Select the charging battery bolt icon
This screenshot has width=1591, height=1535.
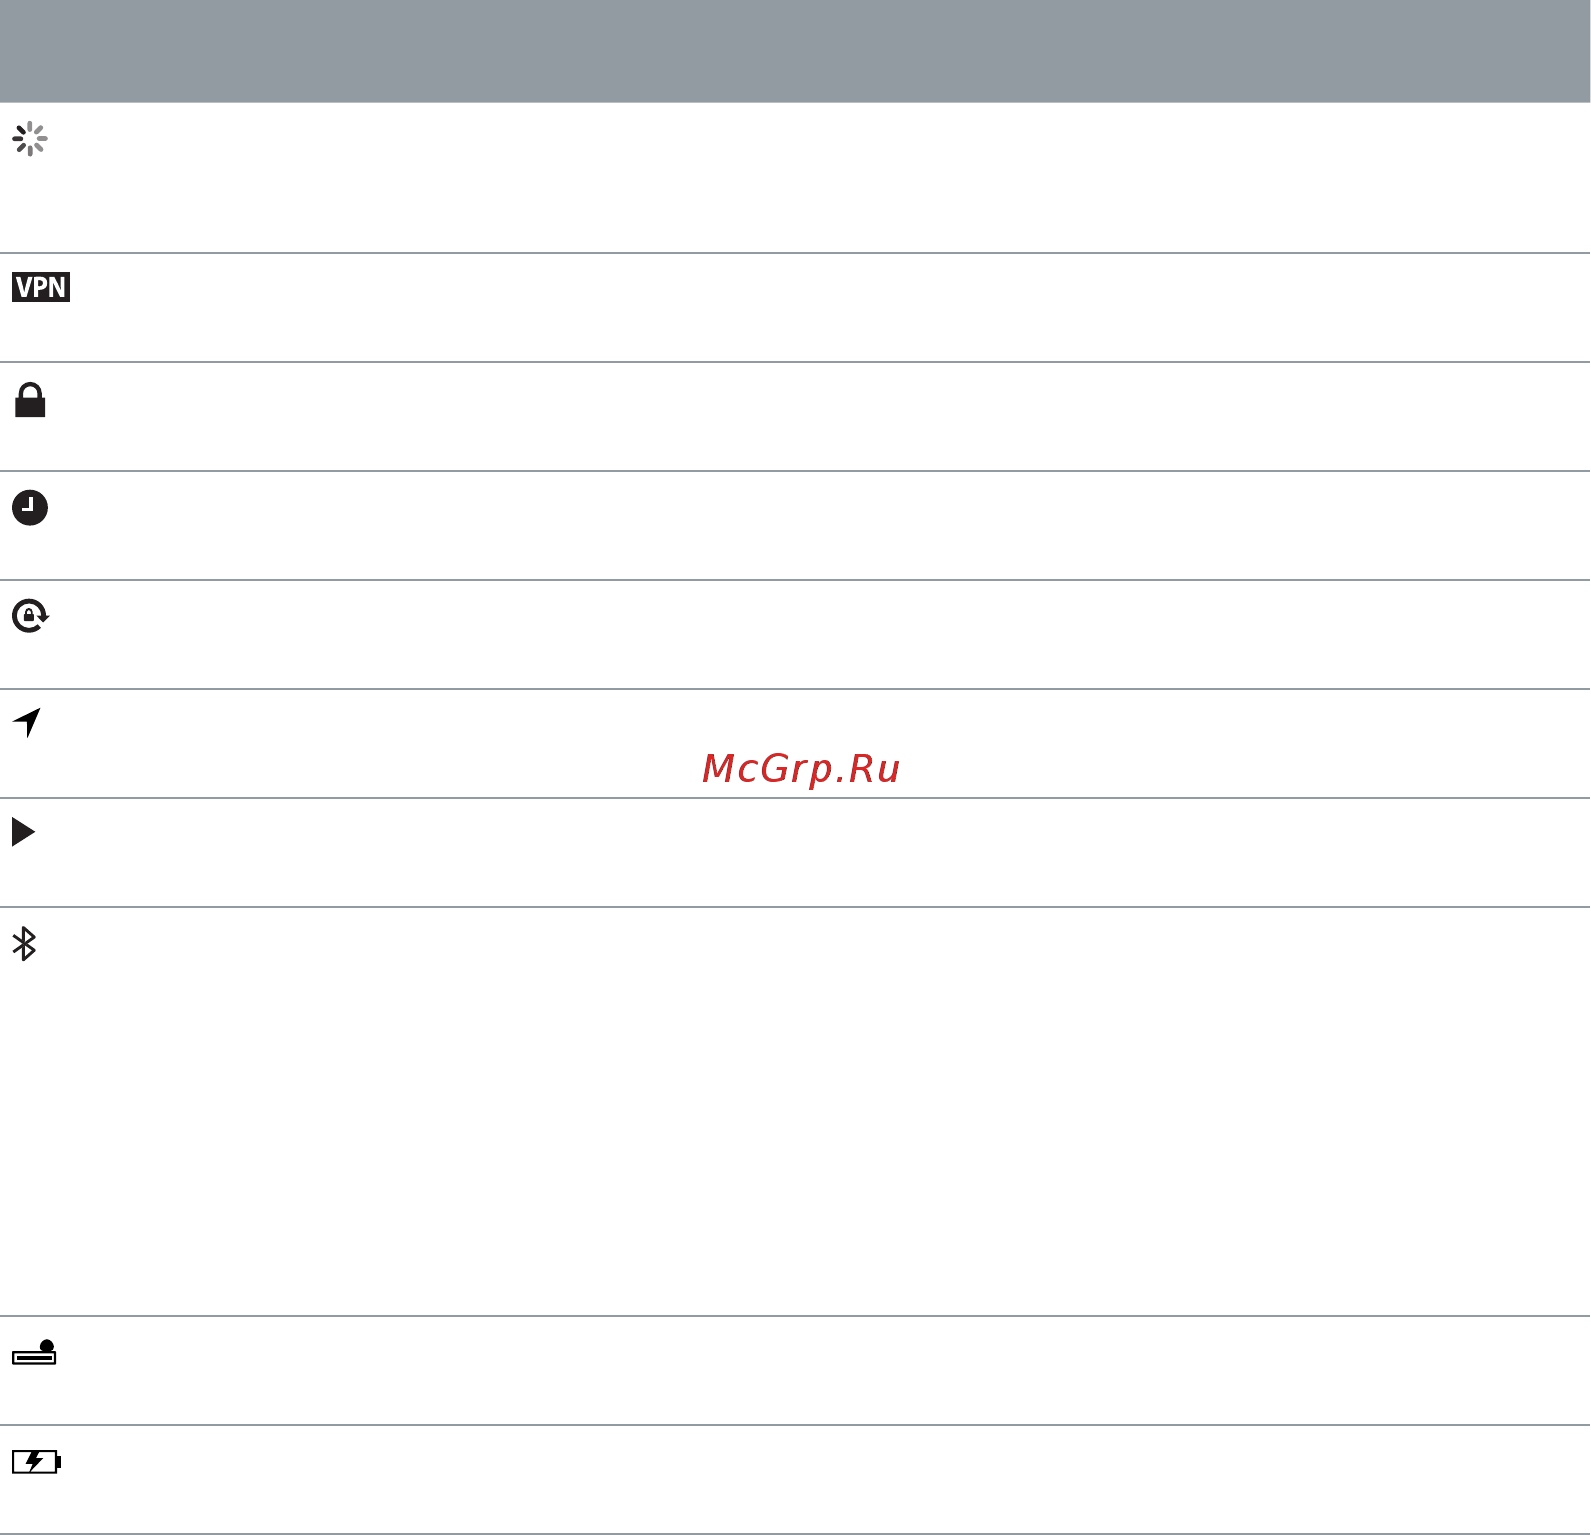(x=37, y=1462)
